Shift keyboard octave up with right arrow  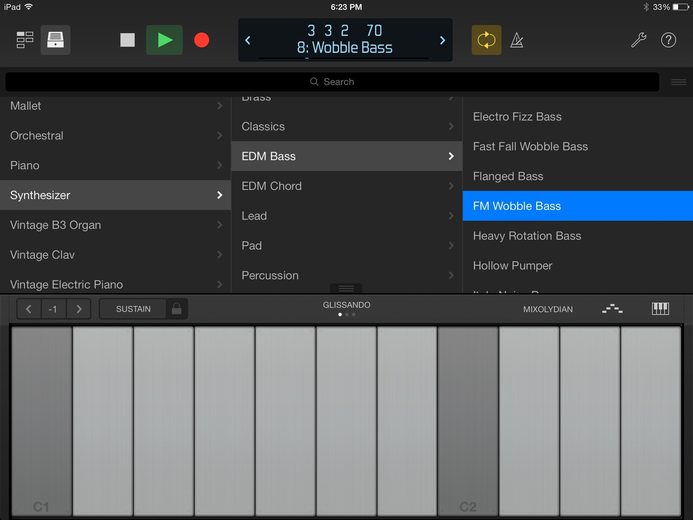(79, 309)
